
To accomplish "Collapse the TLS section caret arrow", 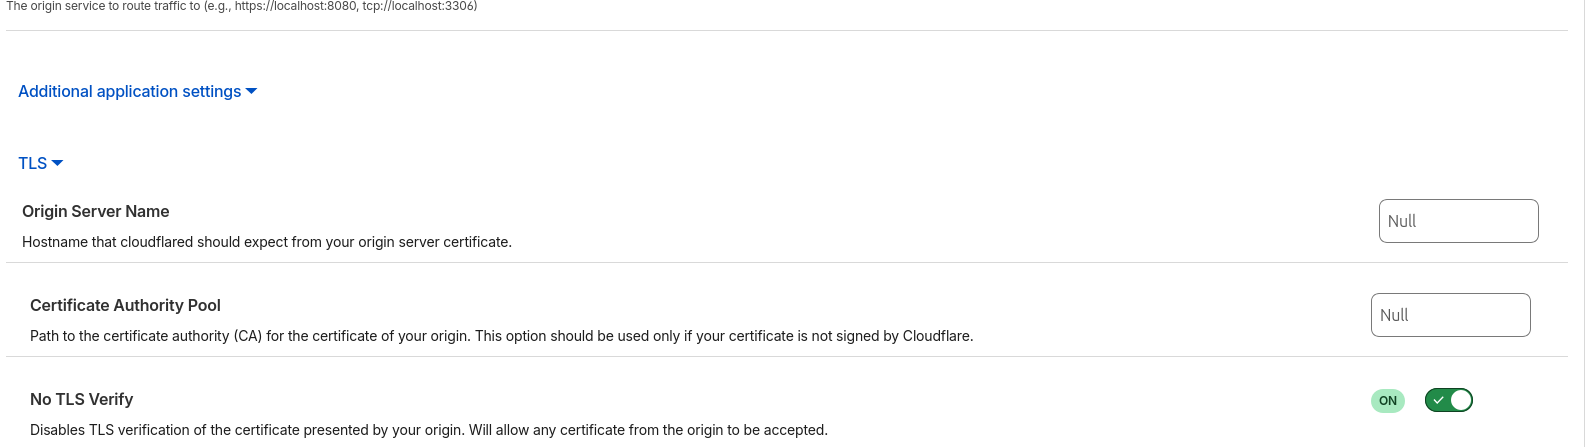I will pyautogui.click(x=57, y=163).
